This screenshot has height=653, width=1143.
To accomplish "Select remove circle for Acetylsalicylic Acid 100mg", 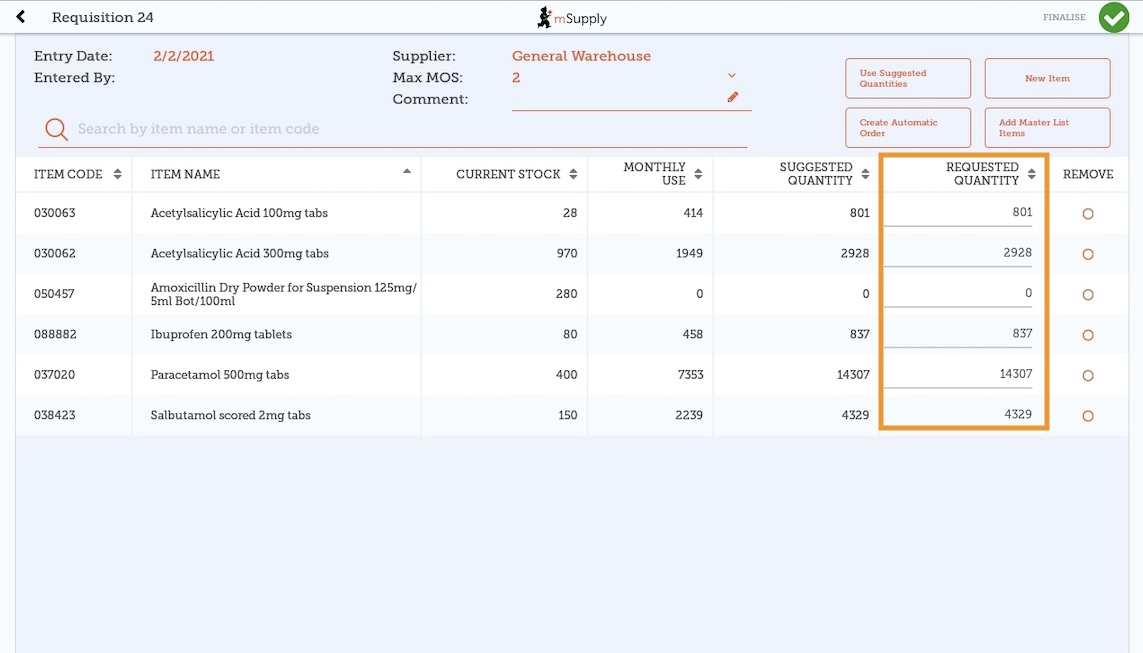I will (1088, 214).
